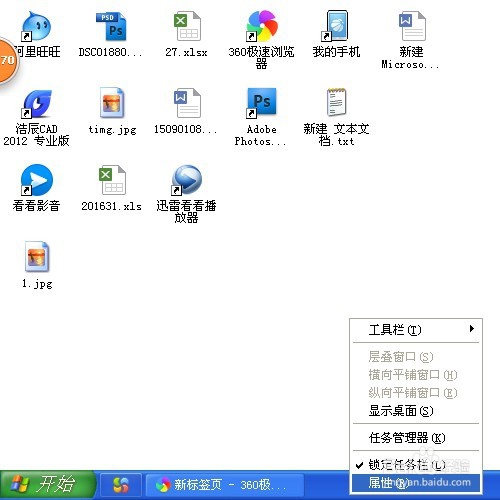Select the 201631.xls spreadsheet file
The height and width of the screenshot is (500, 500).
tap(112, 180)
